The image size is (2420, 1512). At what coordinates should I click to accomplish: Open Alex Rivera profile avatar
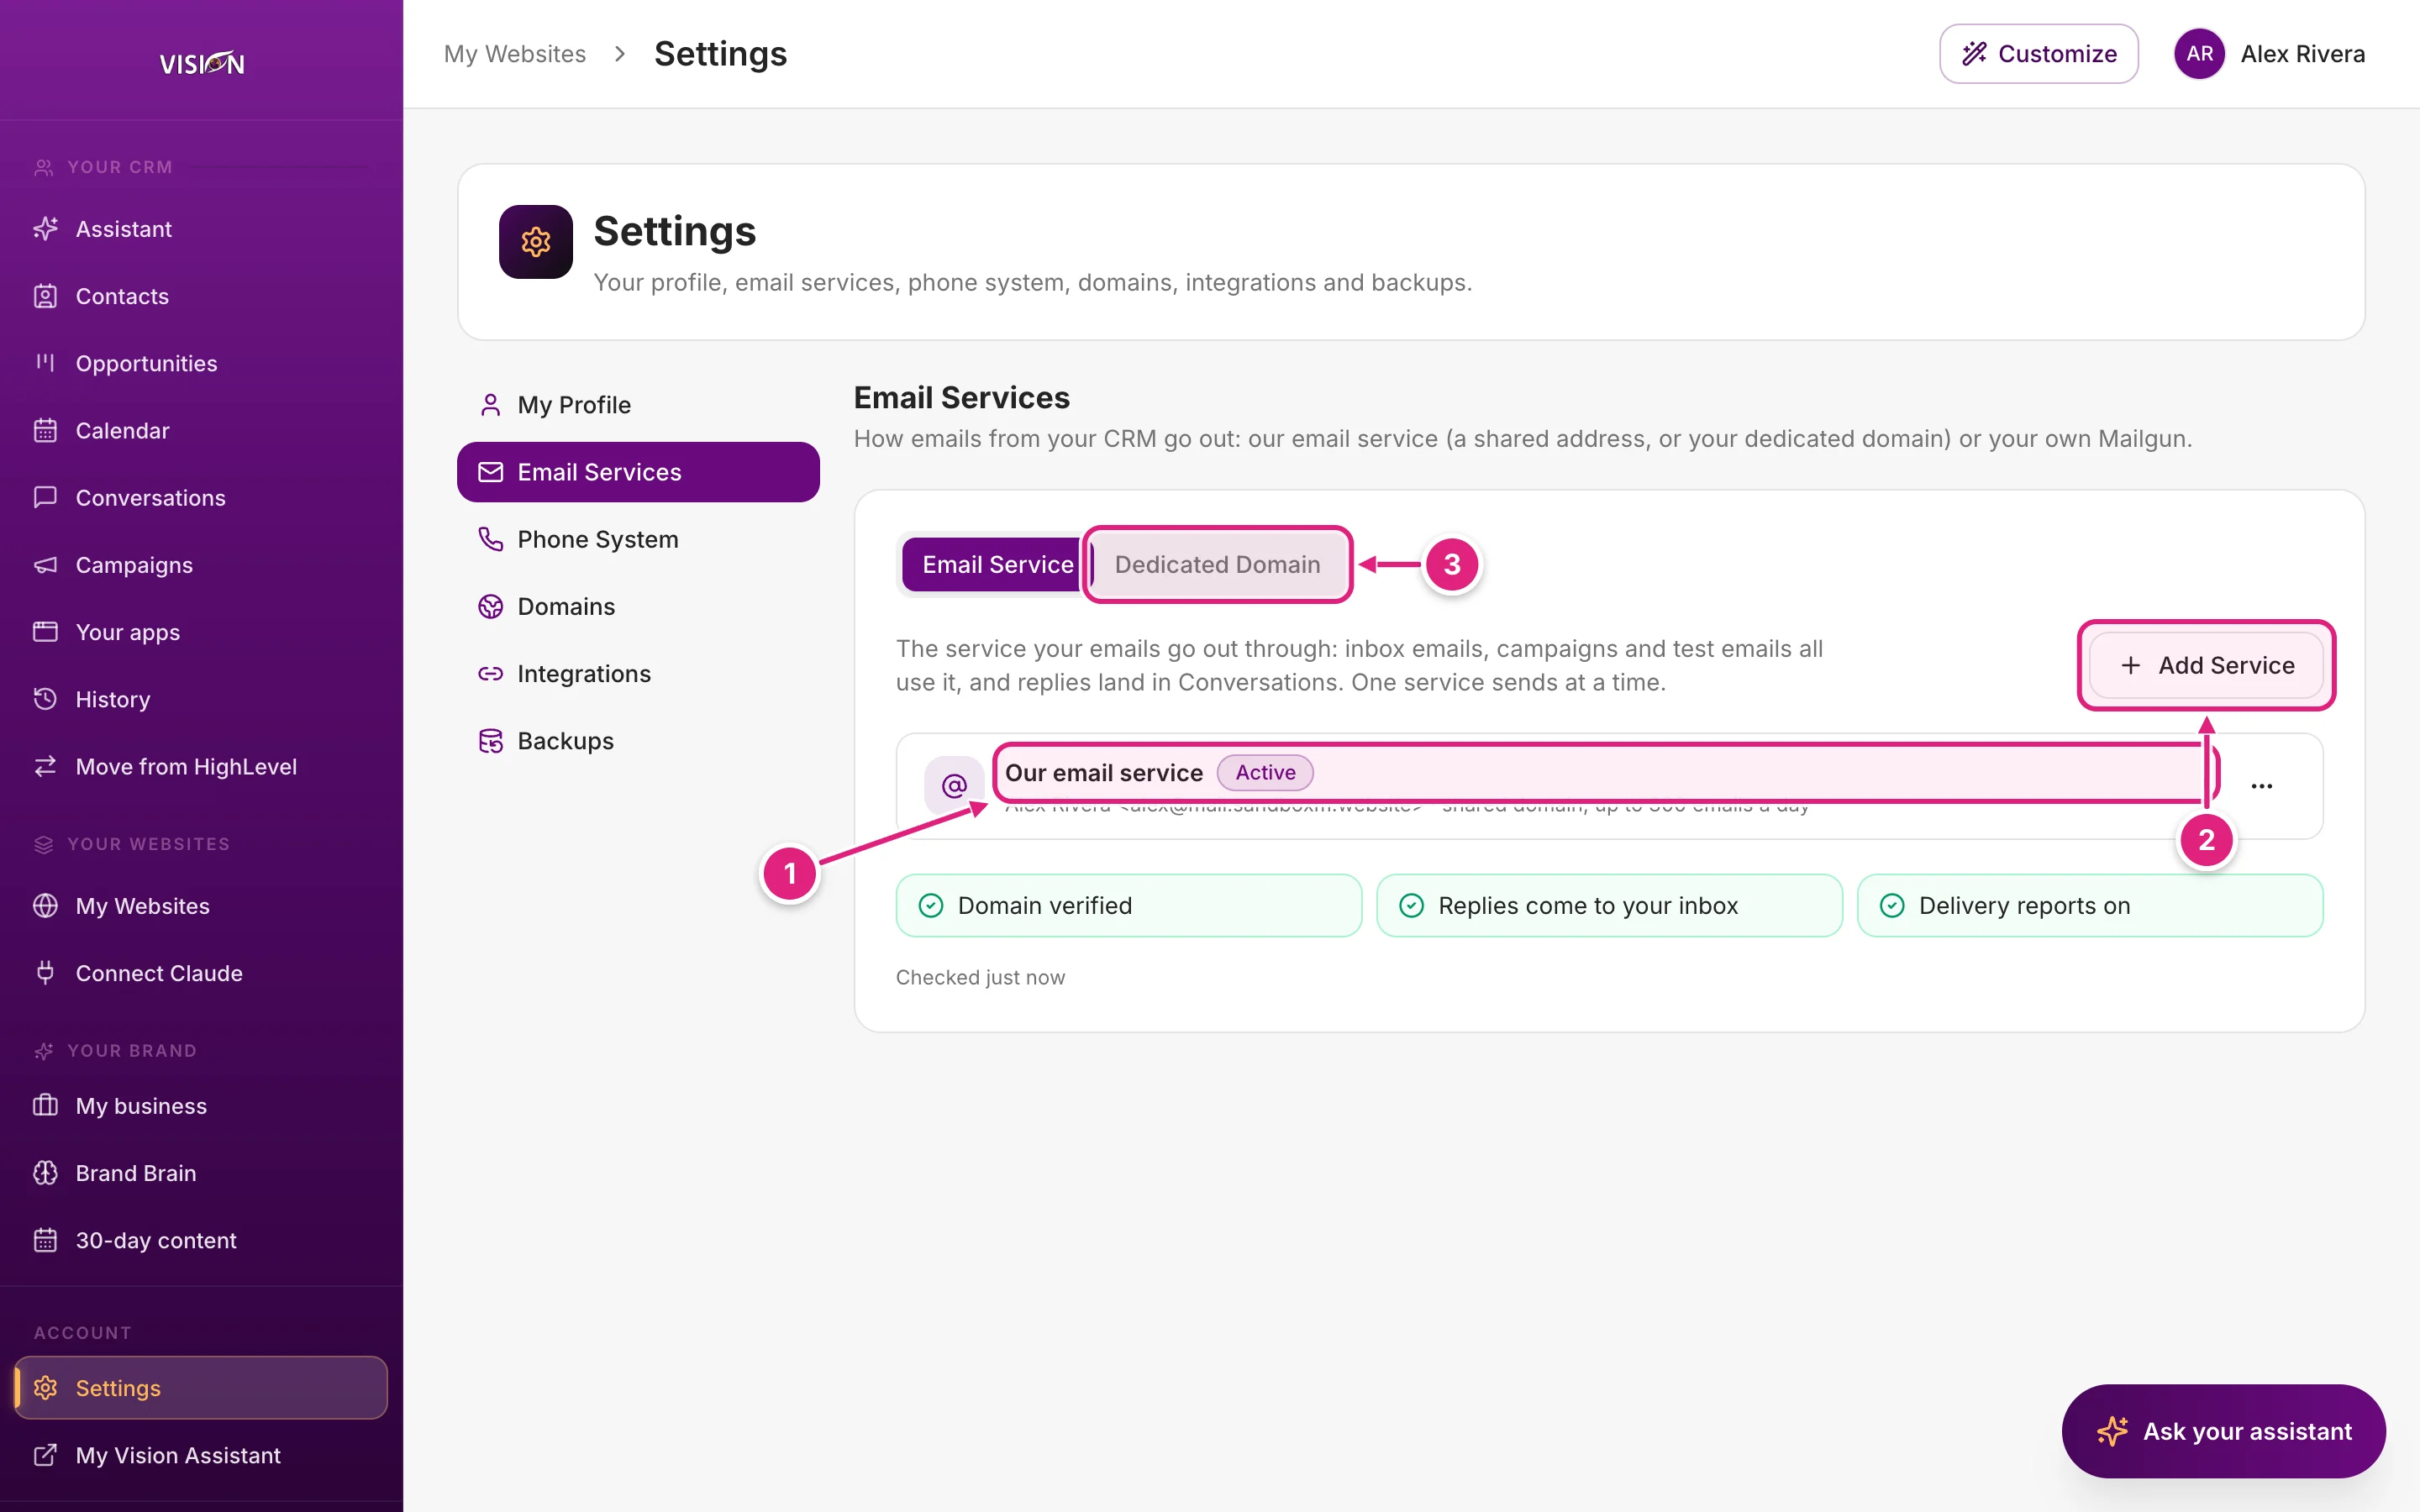coord(2199,54)
